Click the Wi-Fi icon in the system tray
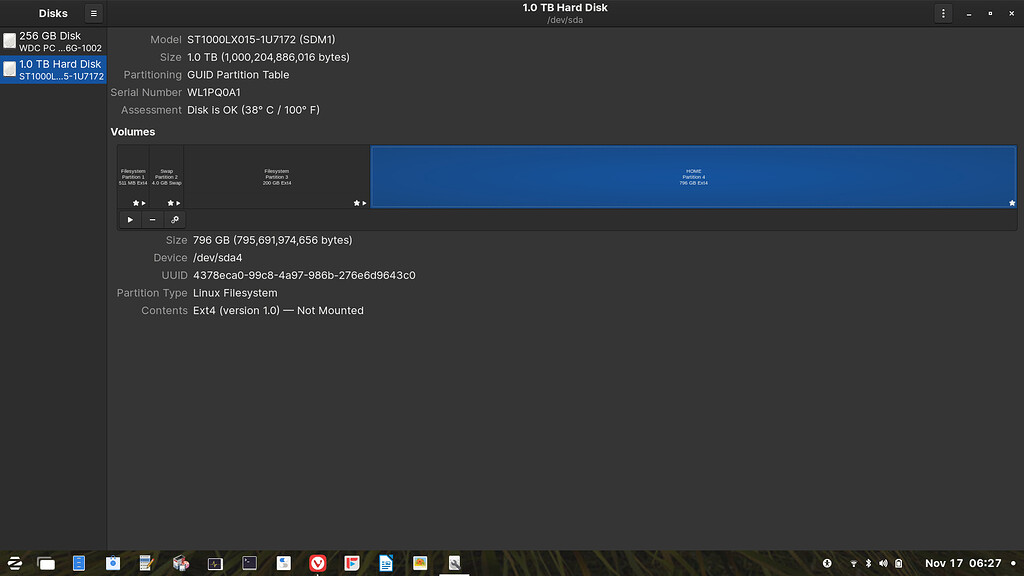Viewport: 1024px width, 576px height. (x=854, y=563)
